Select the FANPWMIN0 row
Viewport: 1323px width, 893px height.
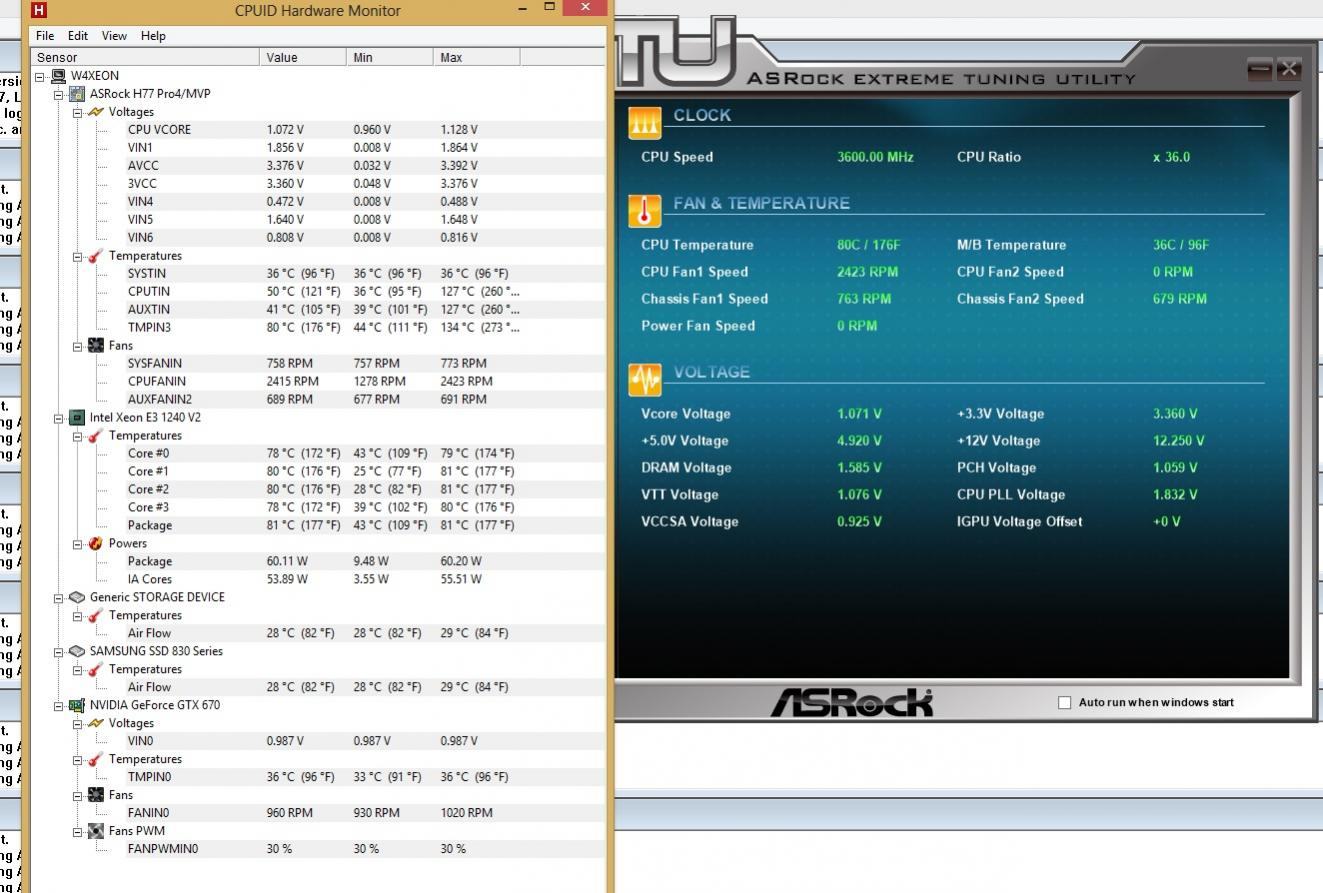point(318,849)
